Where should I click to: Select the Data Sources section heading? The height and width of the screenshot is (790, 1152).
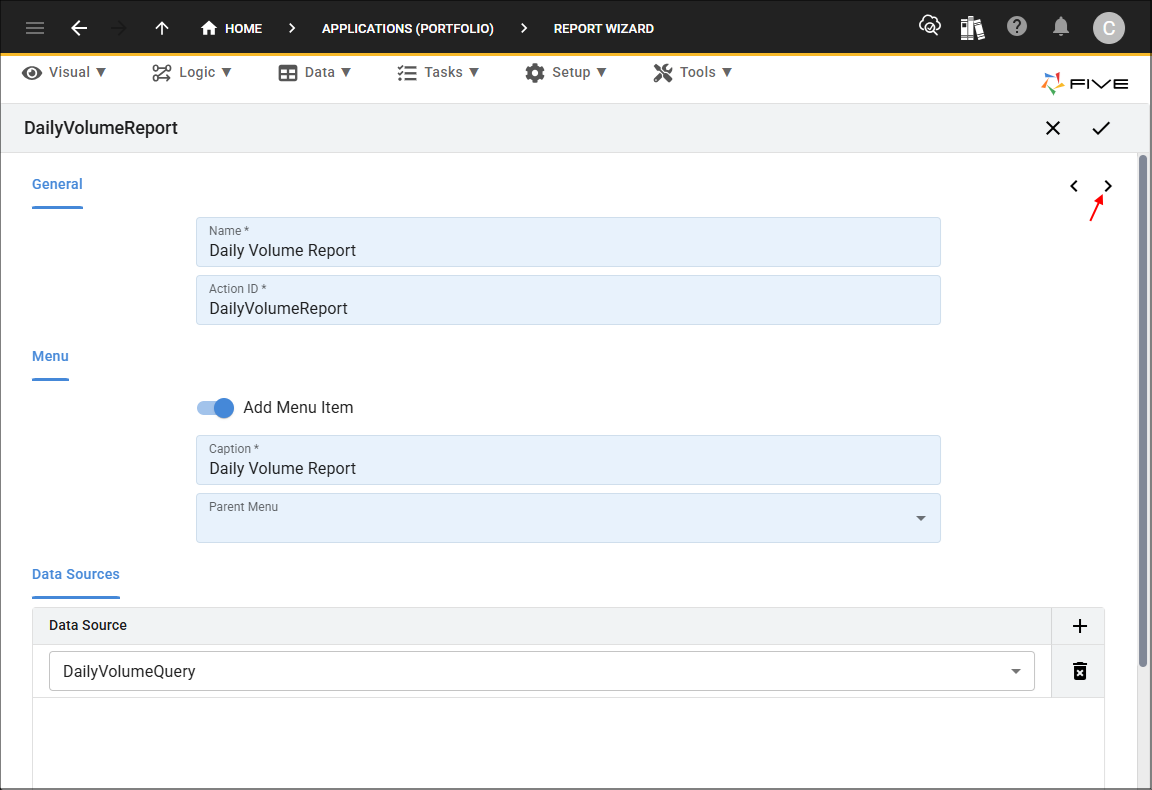point(76,575)
